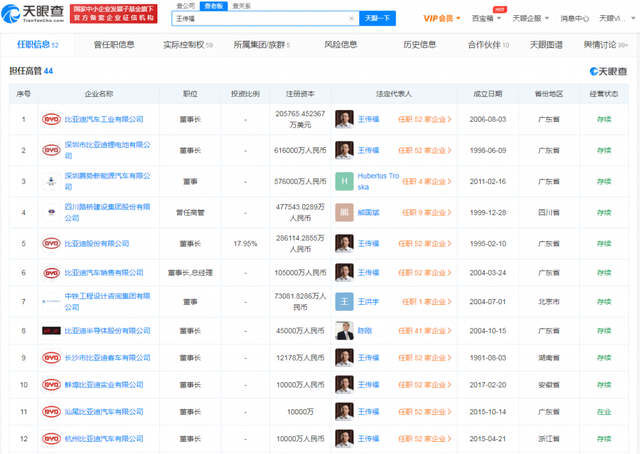Click the BYD logo for 汕尾比亚迪汽车有限公司
Image resolution: width=640 pixels, height=454 pixels.
point(51,412)
